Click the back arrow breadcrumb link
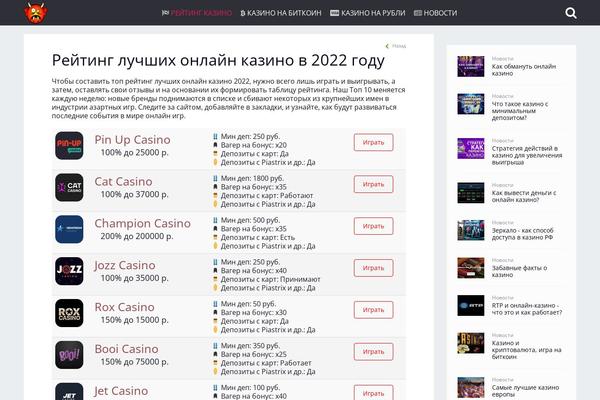Image resolution: width=600 pixels, height=400 pixels. pyautogui.click(x=396, y=46)
